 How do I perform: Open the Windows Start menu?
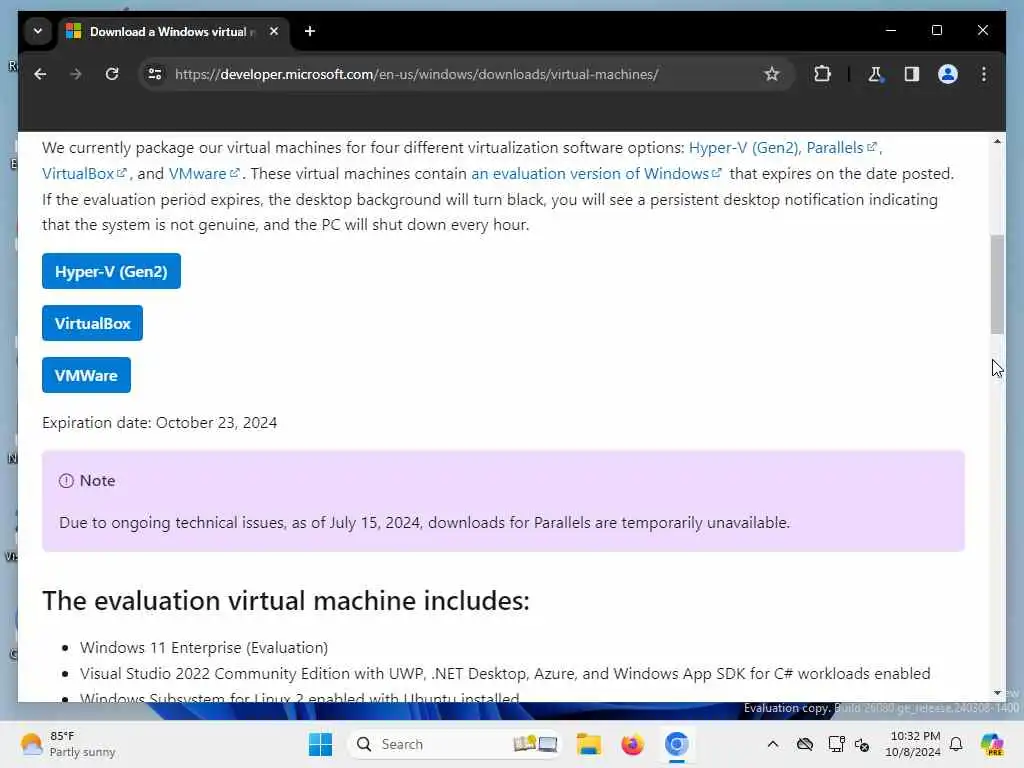(x=320, y=744)
